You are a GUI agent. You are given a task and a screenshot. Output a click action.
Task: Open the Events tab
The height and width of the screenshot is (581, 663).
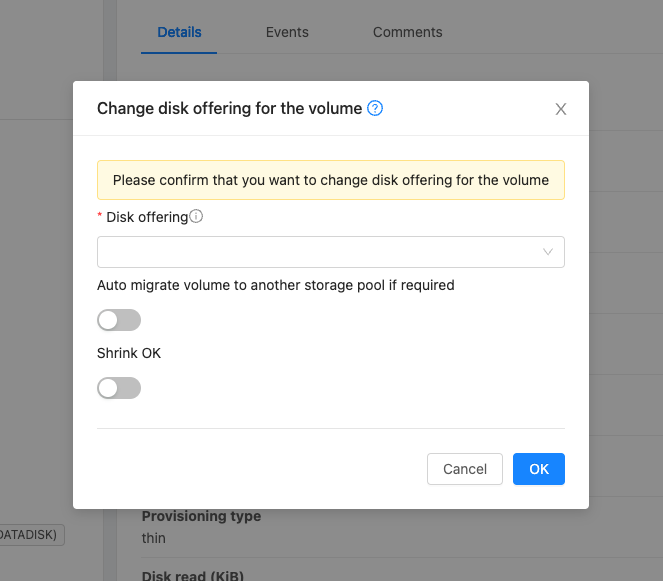point(287,32)
